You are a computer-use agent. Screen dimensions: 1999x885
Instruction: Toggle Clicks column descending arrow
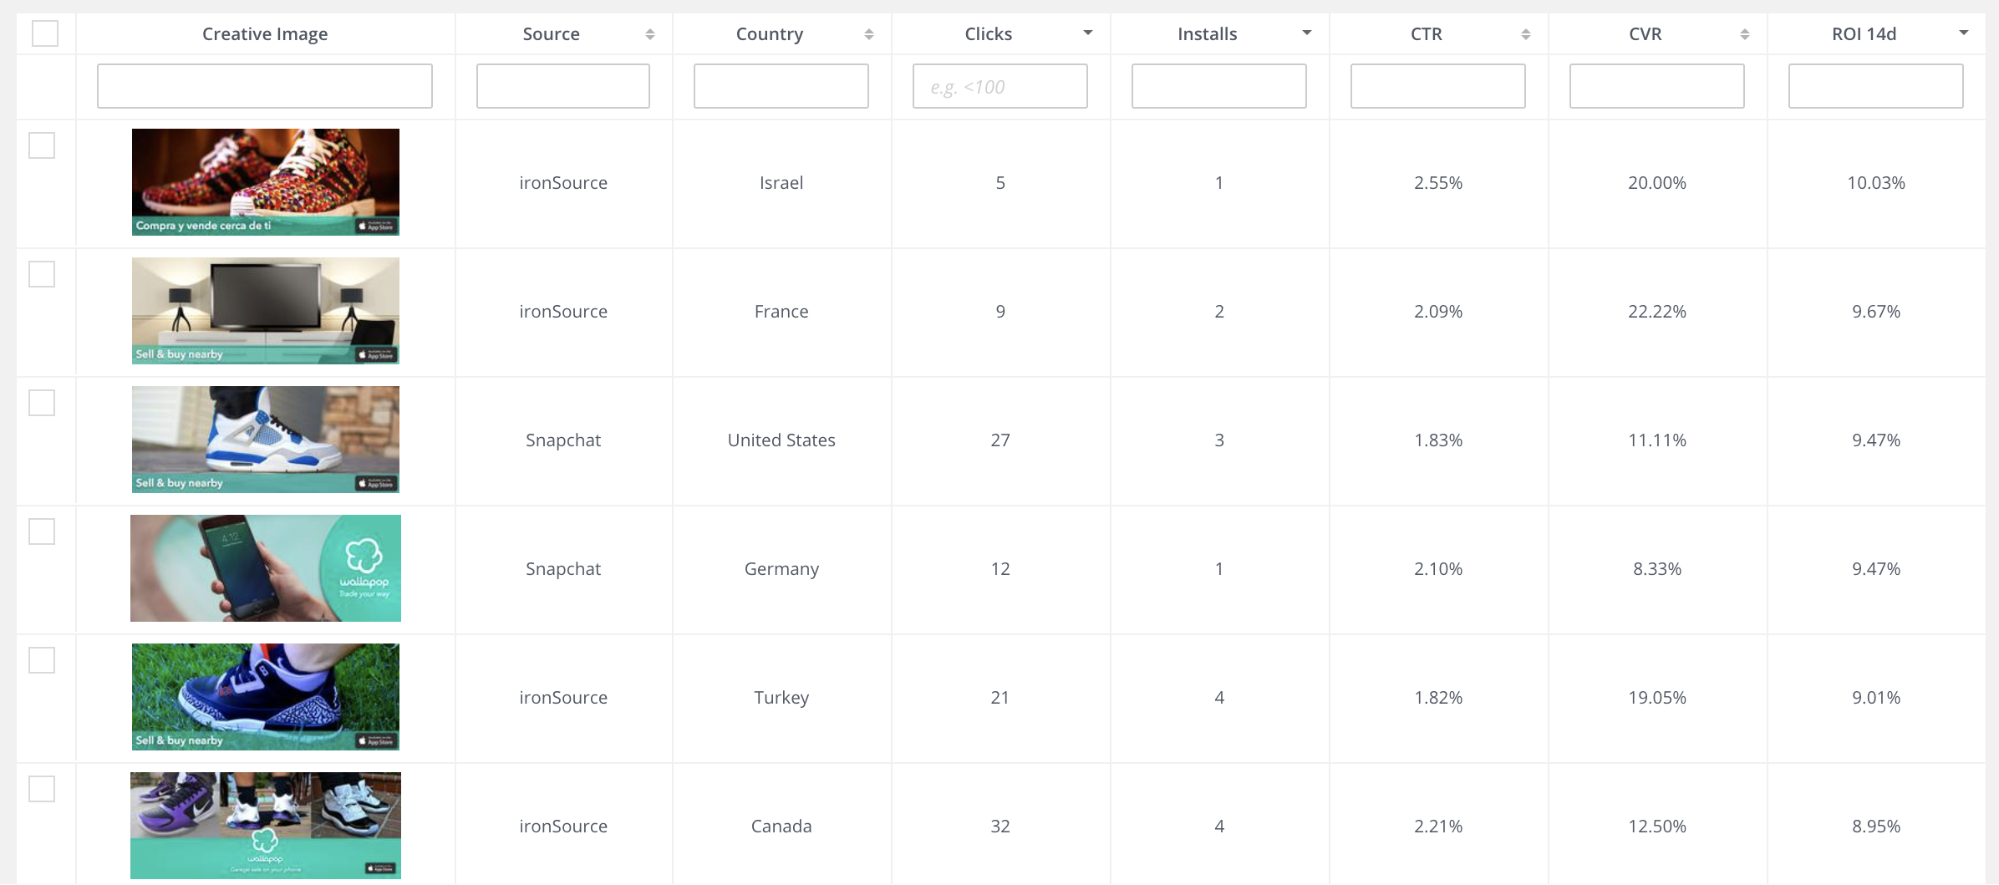click(x=1088, y=33)
